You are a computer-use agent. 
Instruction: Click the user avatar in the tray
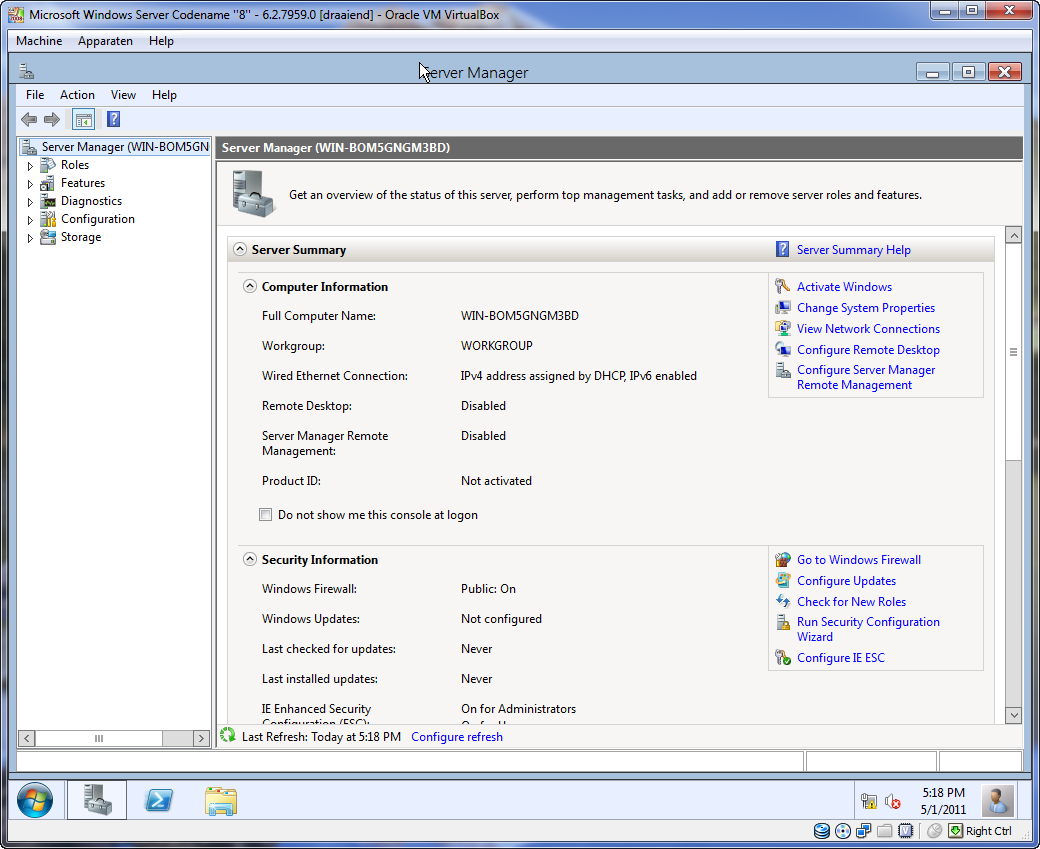(x=997, y=800)
